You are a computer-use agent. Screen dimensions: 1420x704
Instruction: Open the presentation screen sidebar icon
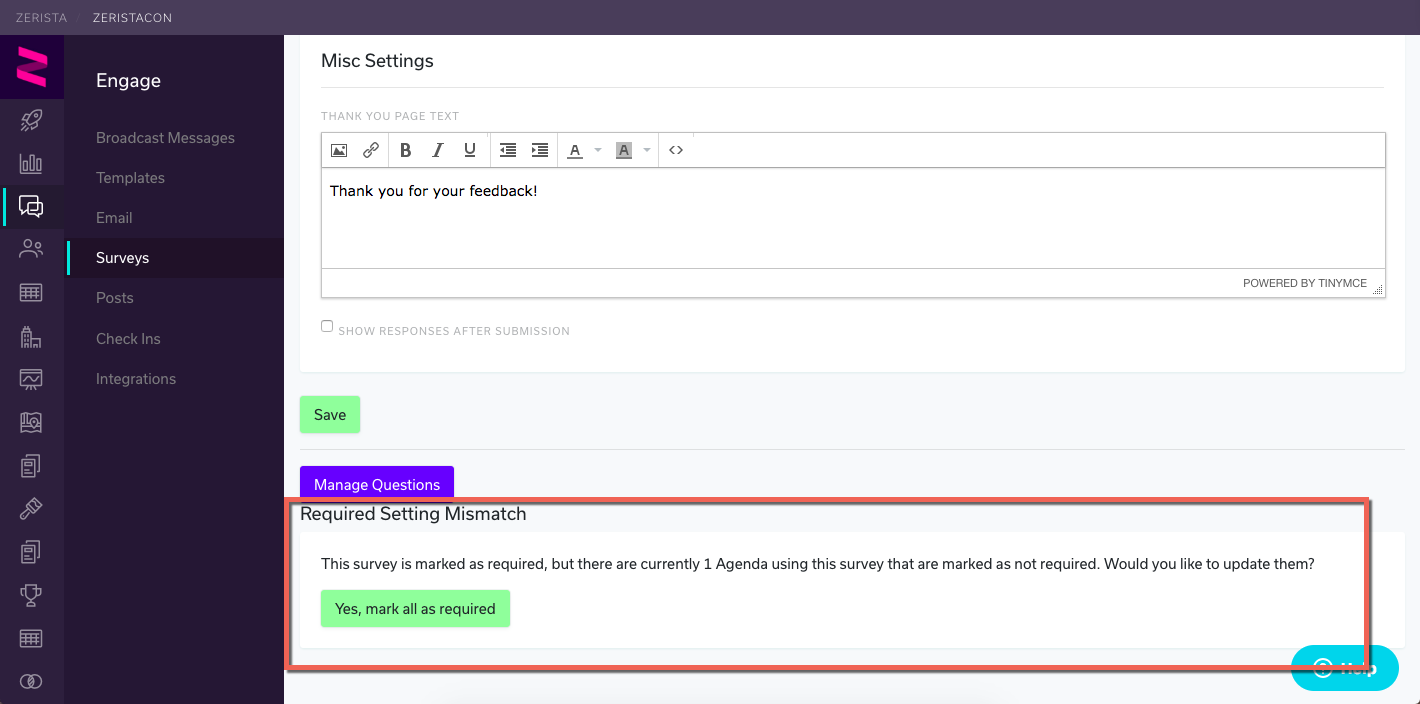click(x=31, y=380)
